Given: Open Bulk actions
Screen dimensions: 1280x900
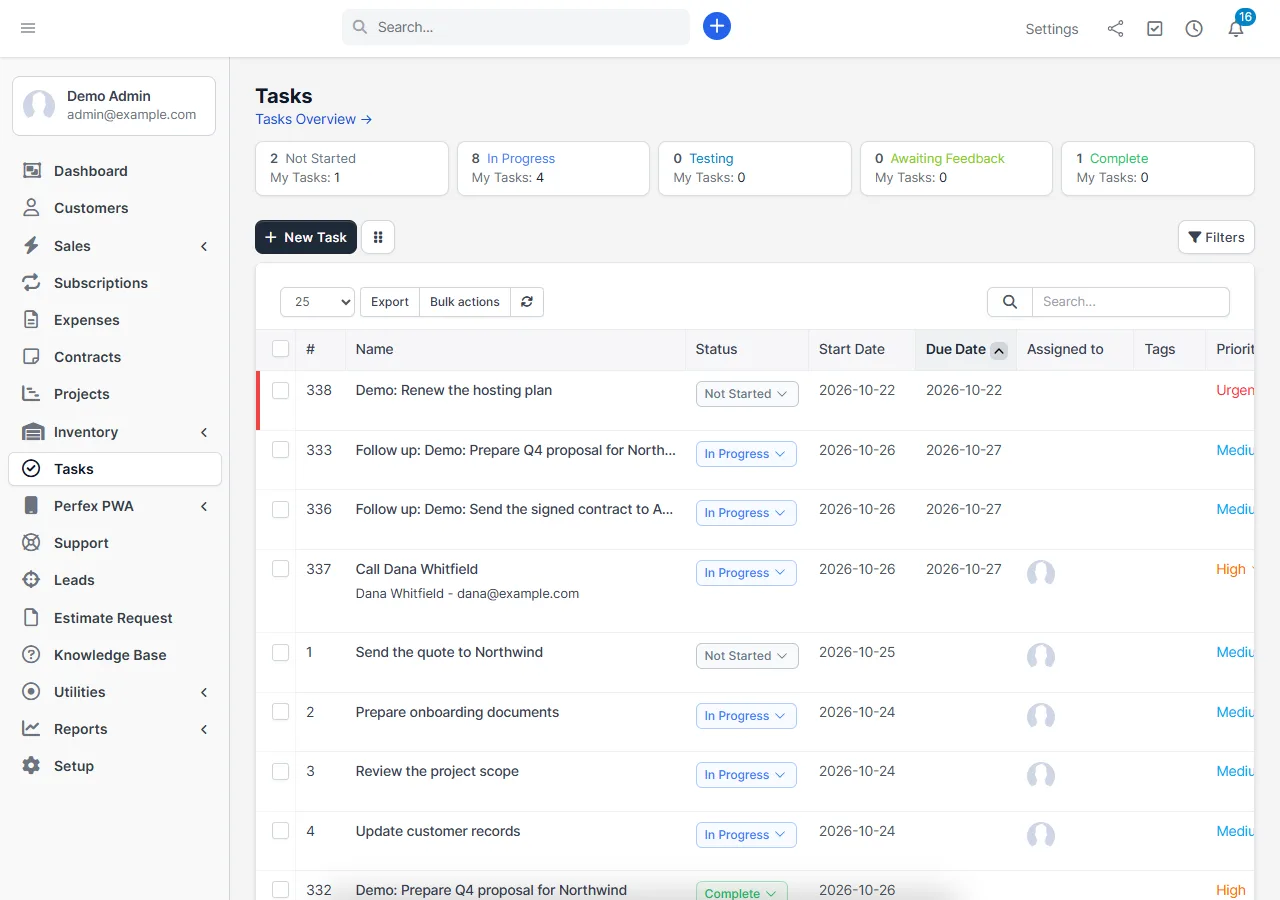Looking at the screenshot, I should pyautogui.click(x=465, y=302).
